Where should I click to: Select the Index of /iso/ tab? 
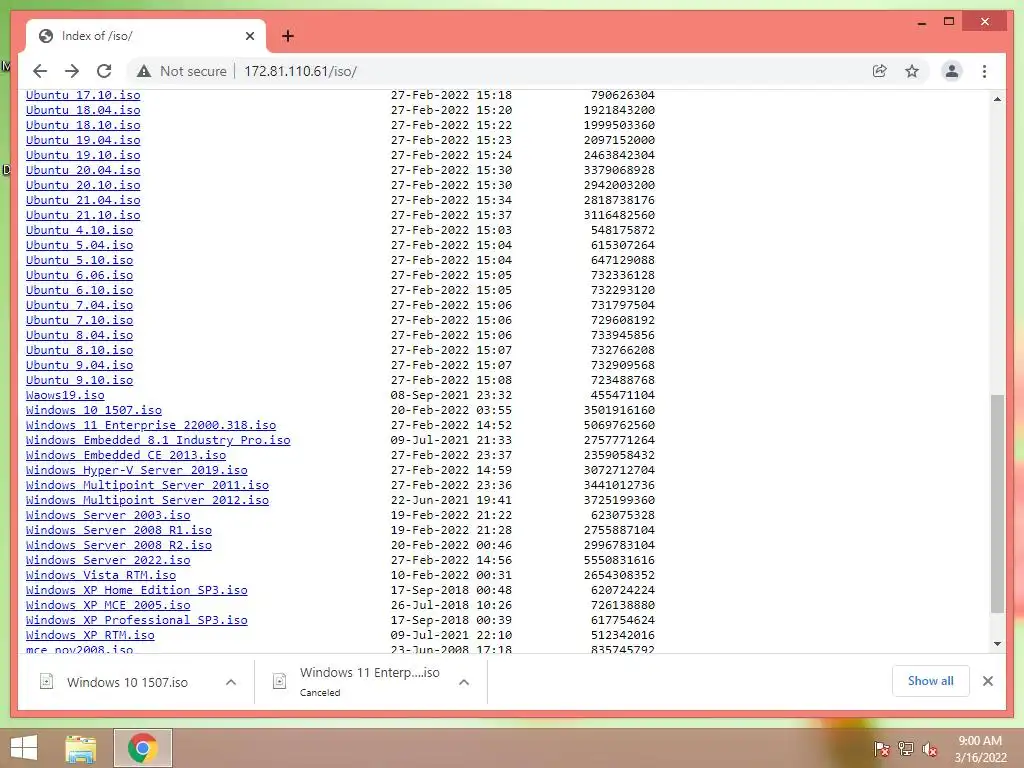coord(146,36)
